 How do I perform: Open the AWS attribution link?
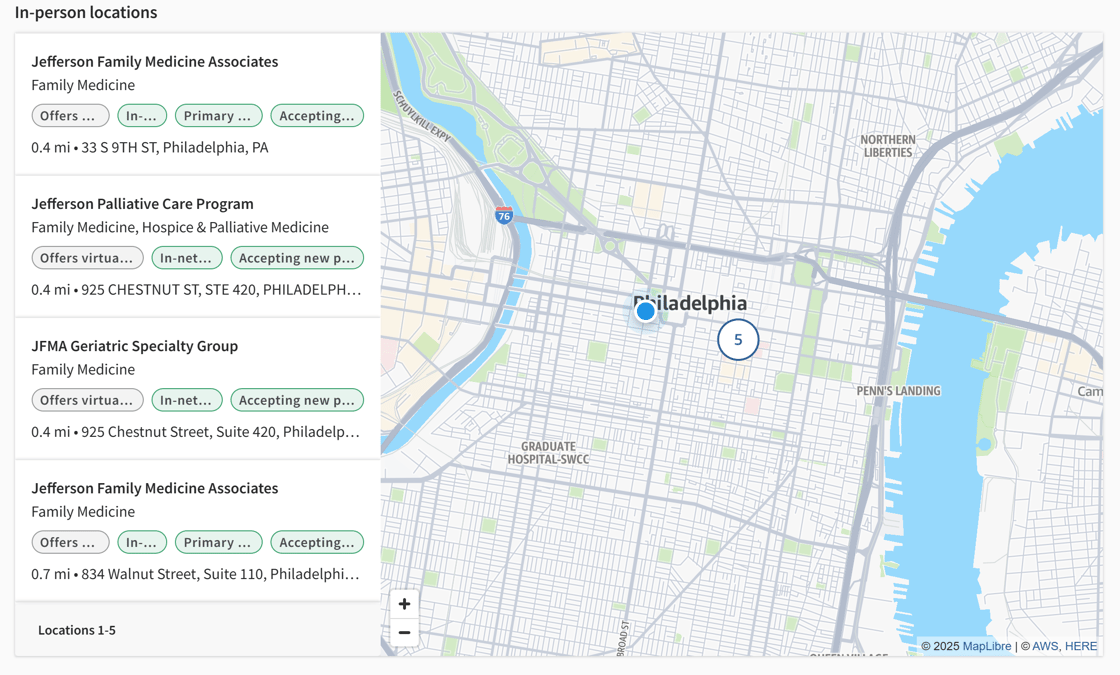pos(1045,646)
